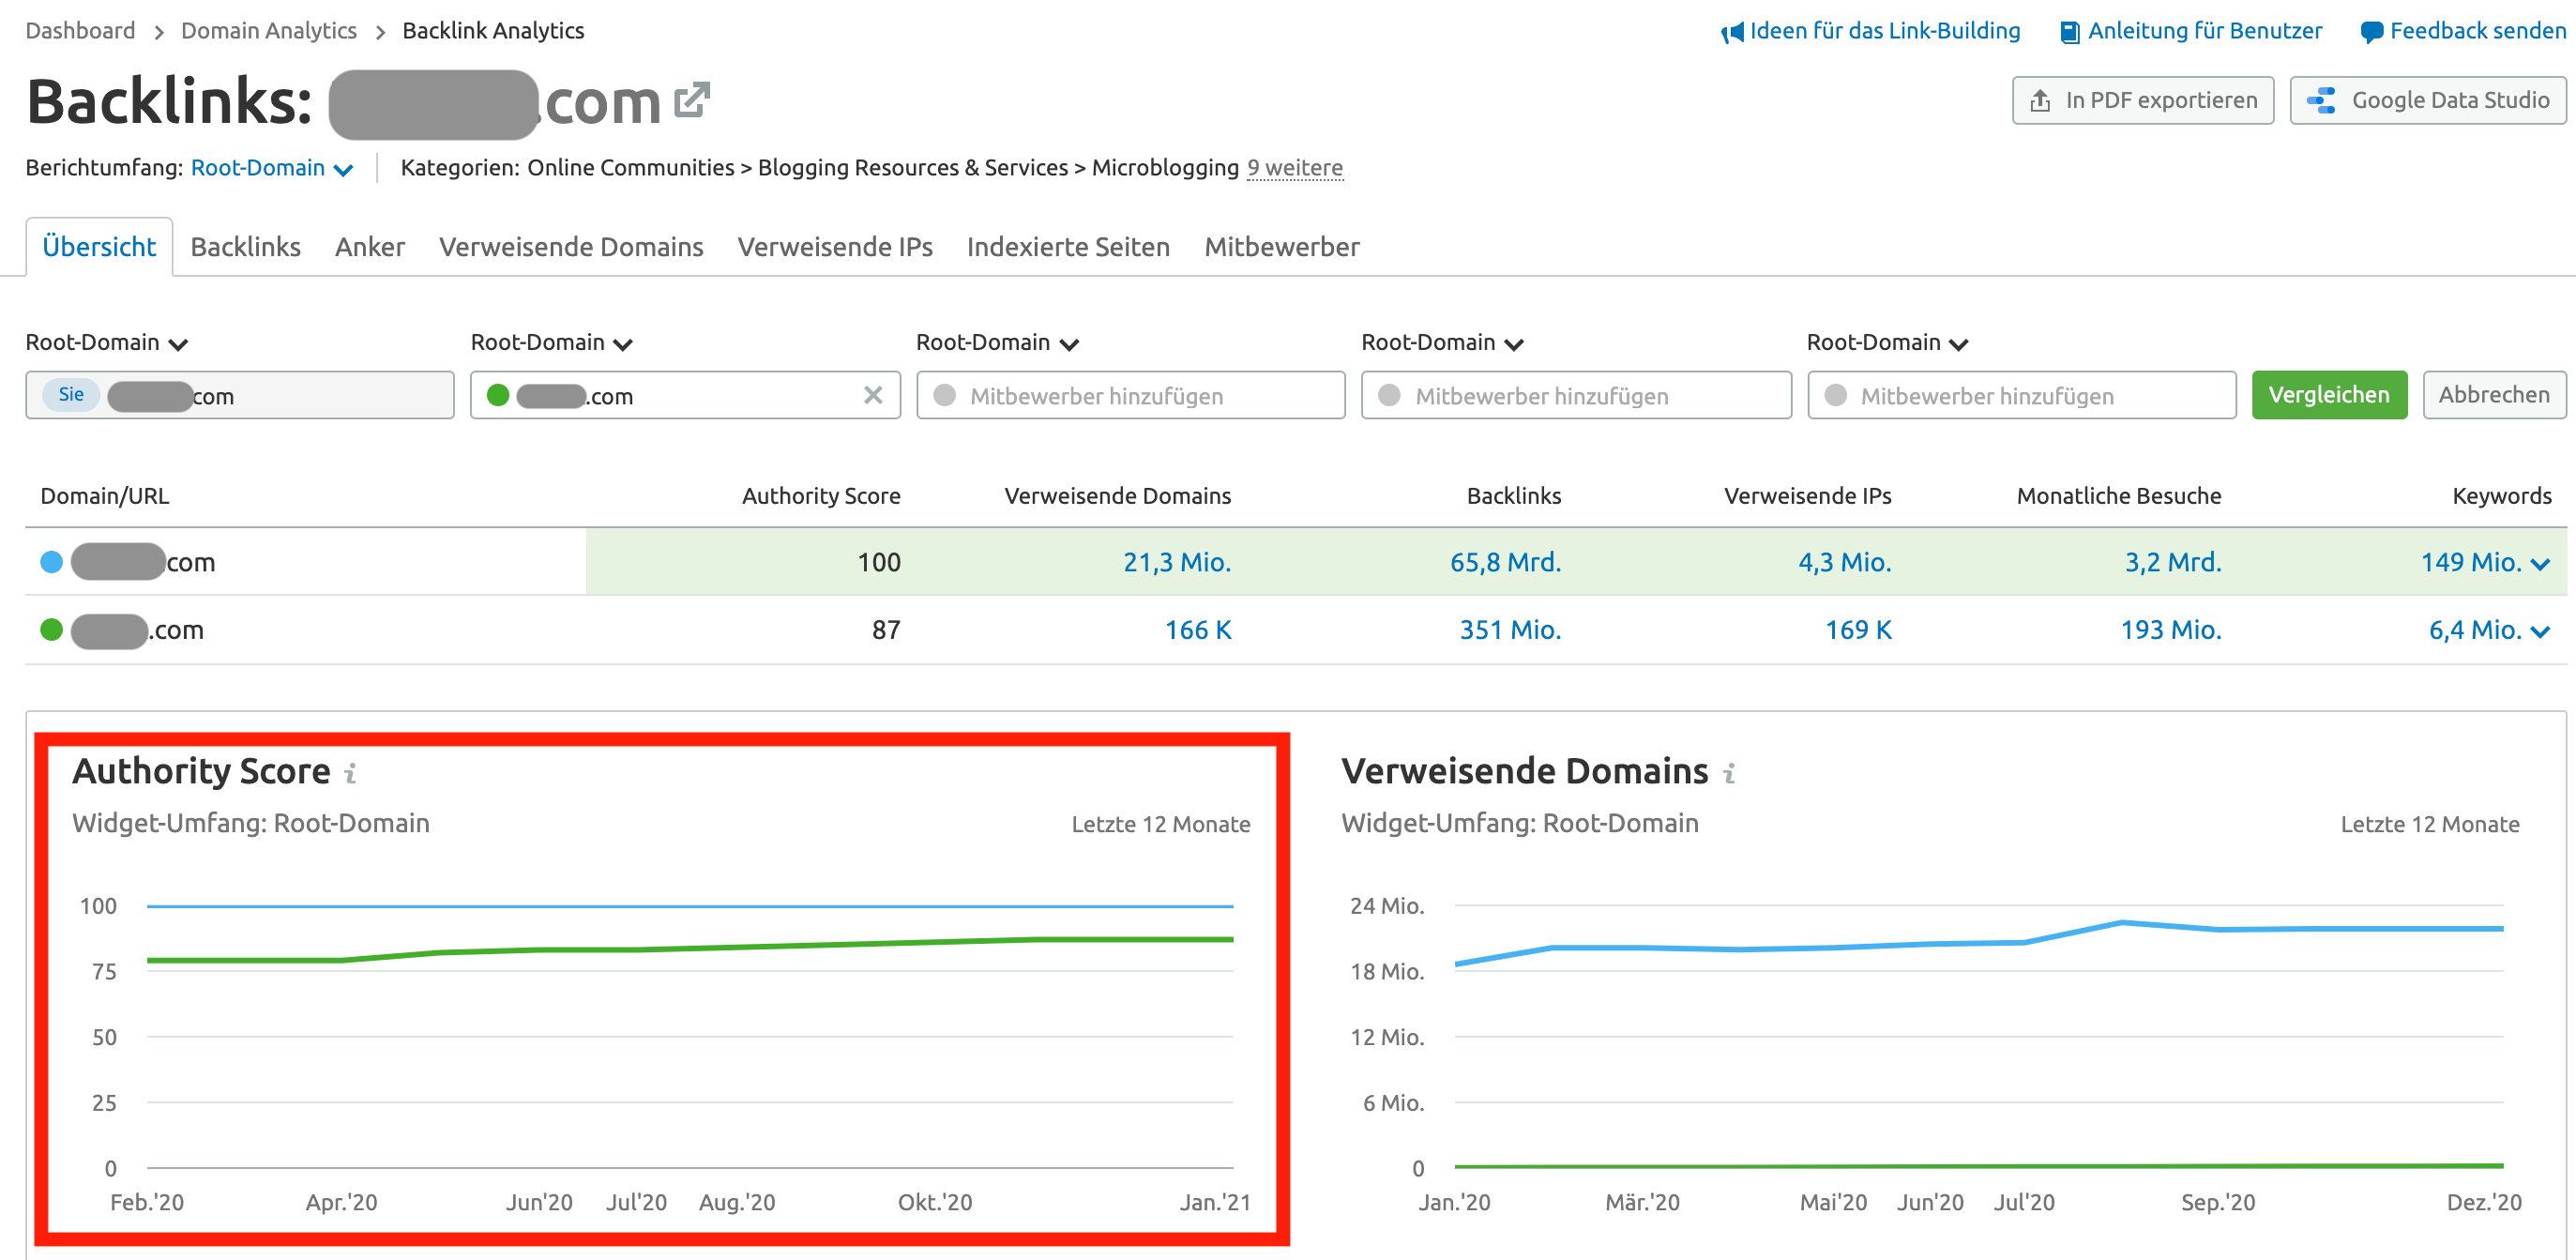This screenshot has width=2576, height=1260.
Task: Go to Dashboard breadcrumb
Action: point(80,31)
